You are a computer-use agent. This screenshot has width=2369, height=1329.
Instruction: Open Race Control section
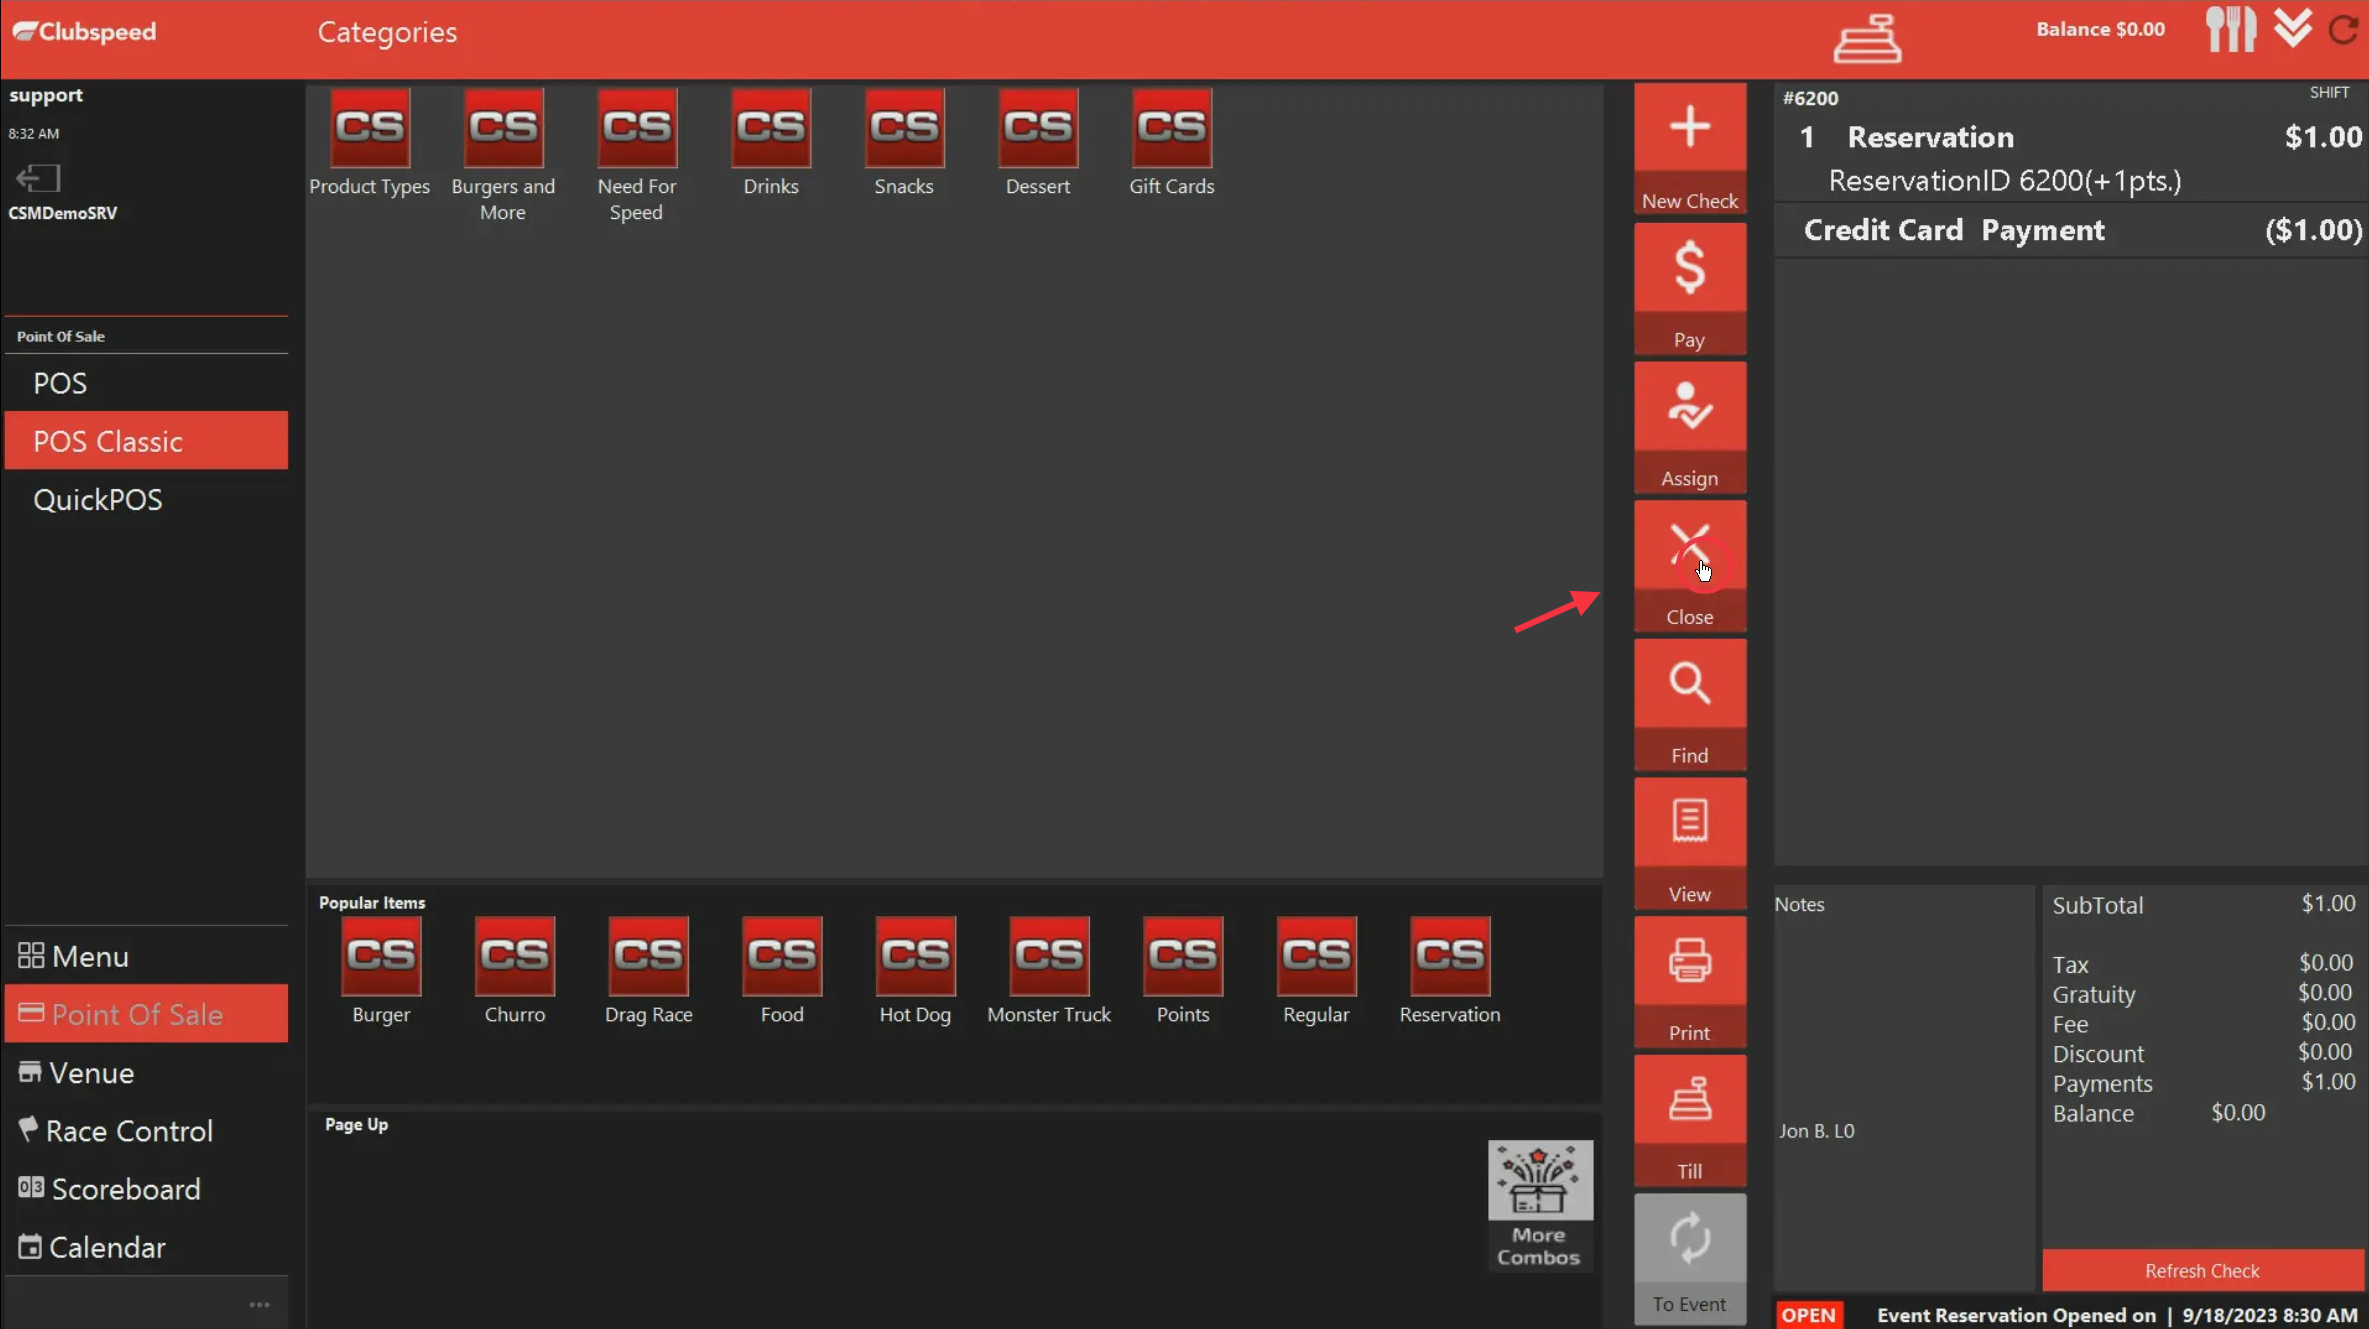(146, 1131)
